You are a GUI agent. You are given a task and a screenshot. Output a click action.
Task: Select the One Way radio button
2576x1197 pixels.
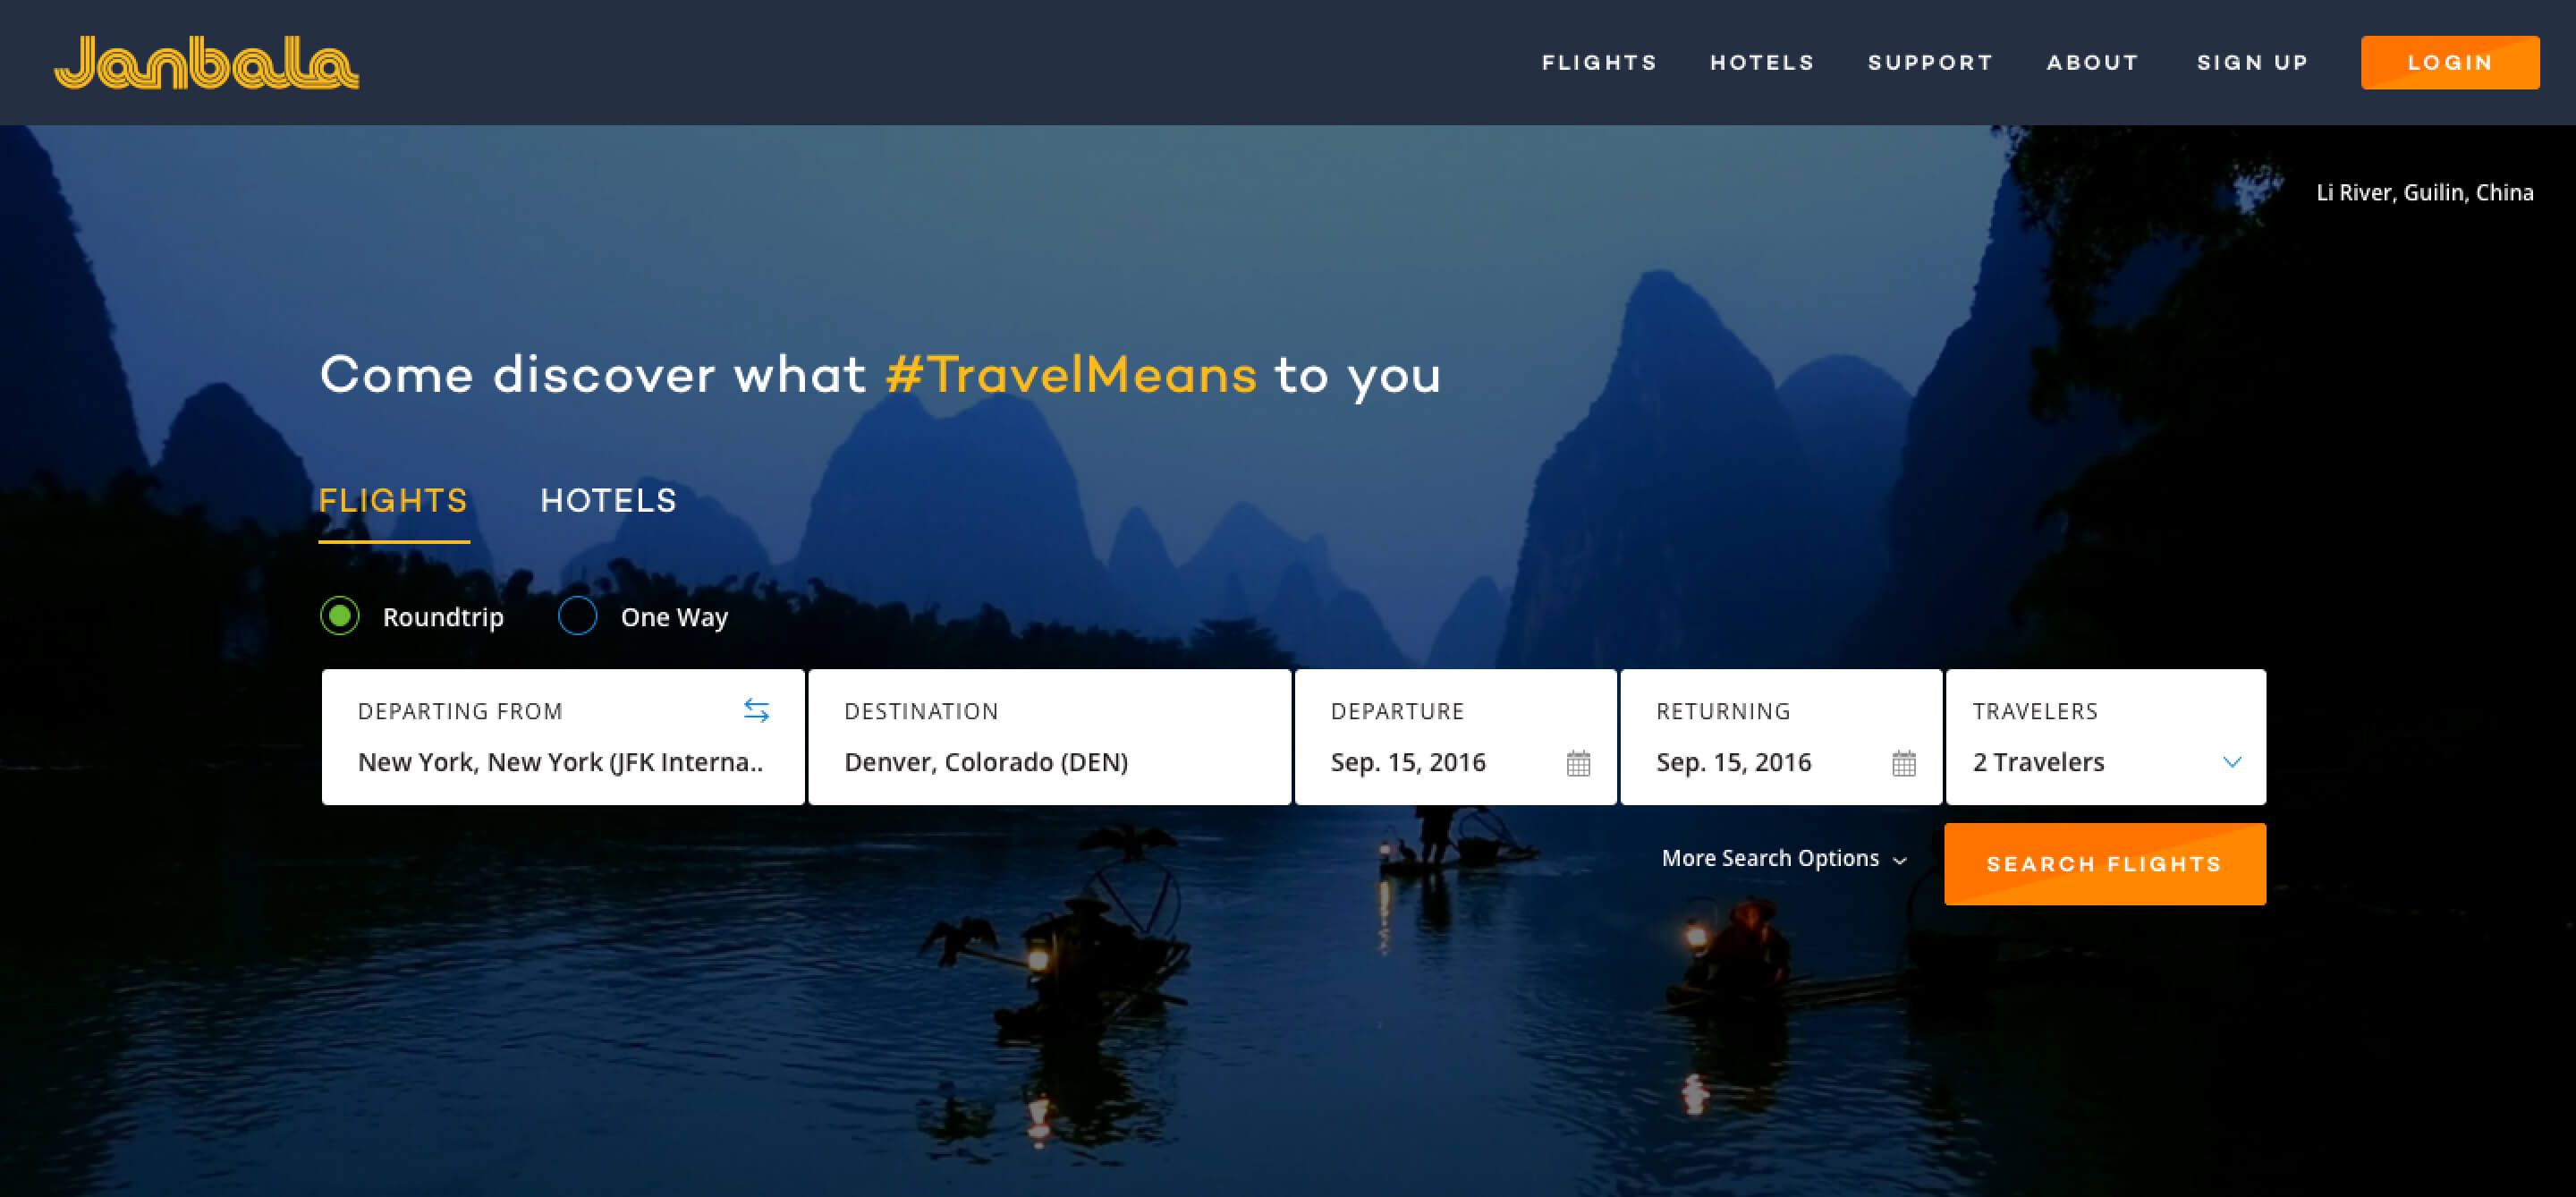[577, 616]
